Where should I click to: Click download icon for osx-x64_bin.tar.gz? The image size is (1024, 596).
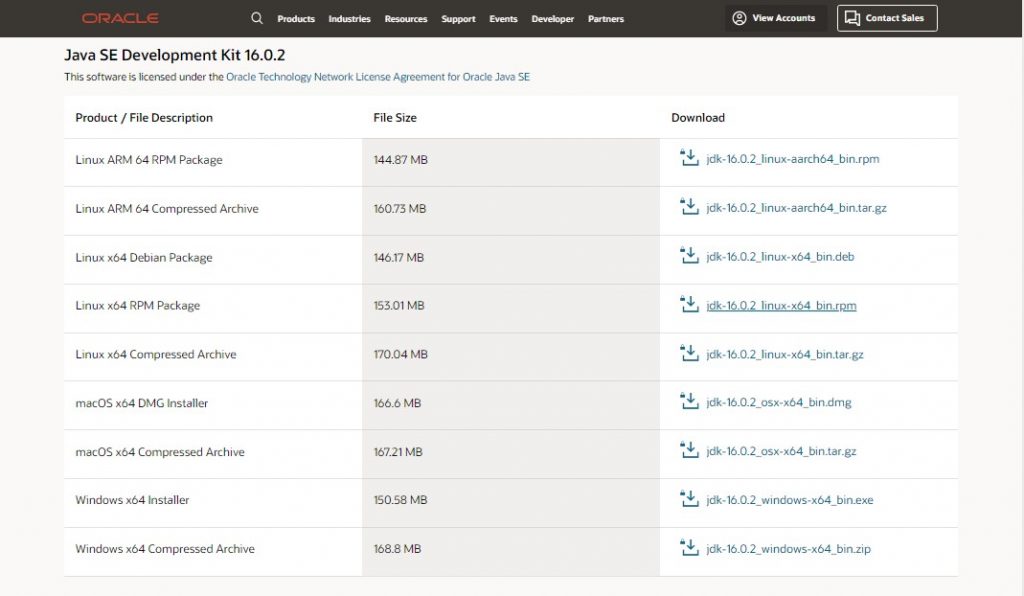point(689,450)
